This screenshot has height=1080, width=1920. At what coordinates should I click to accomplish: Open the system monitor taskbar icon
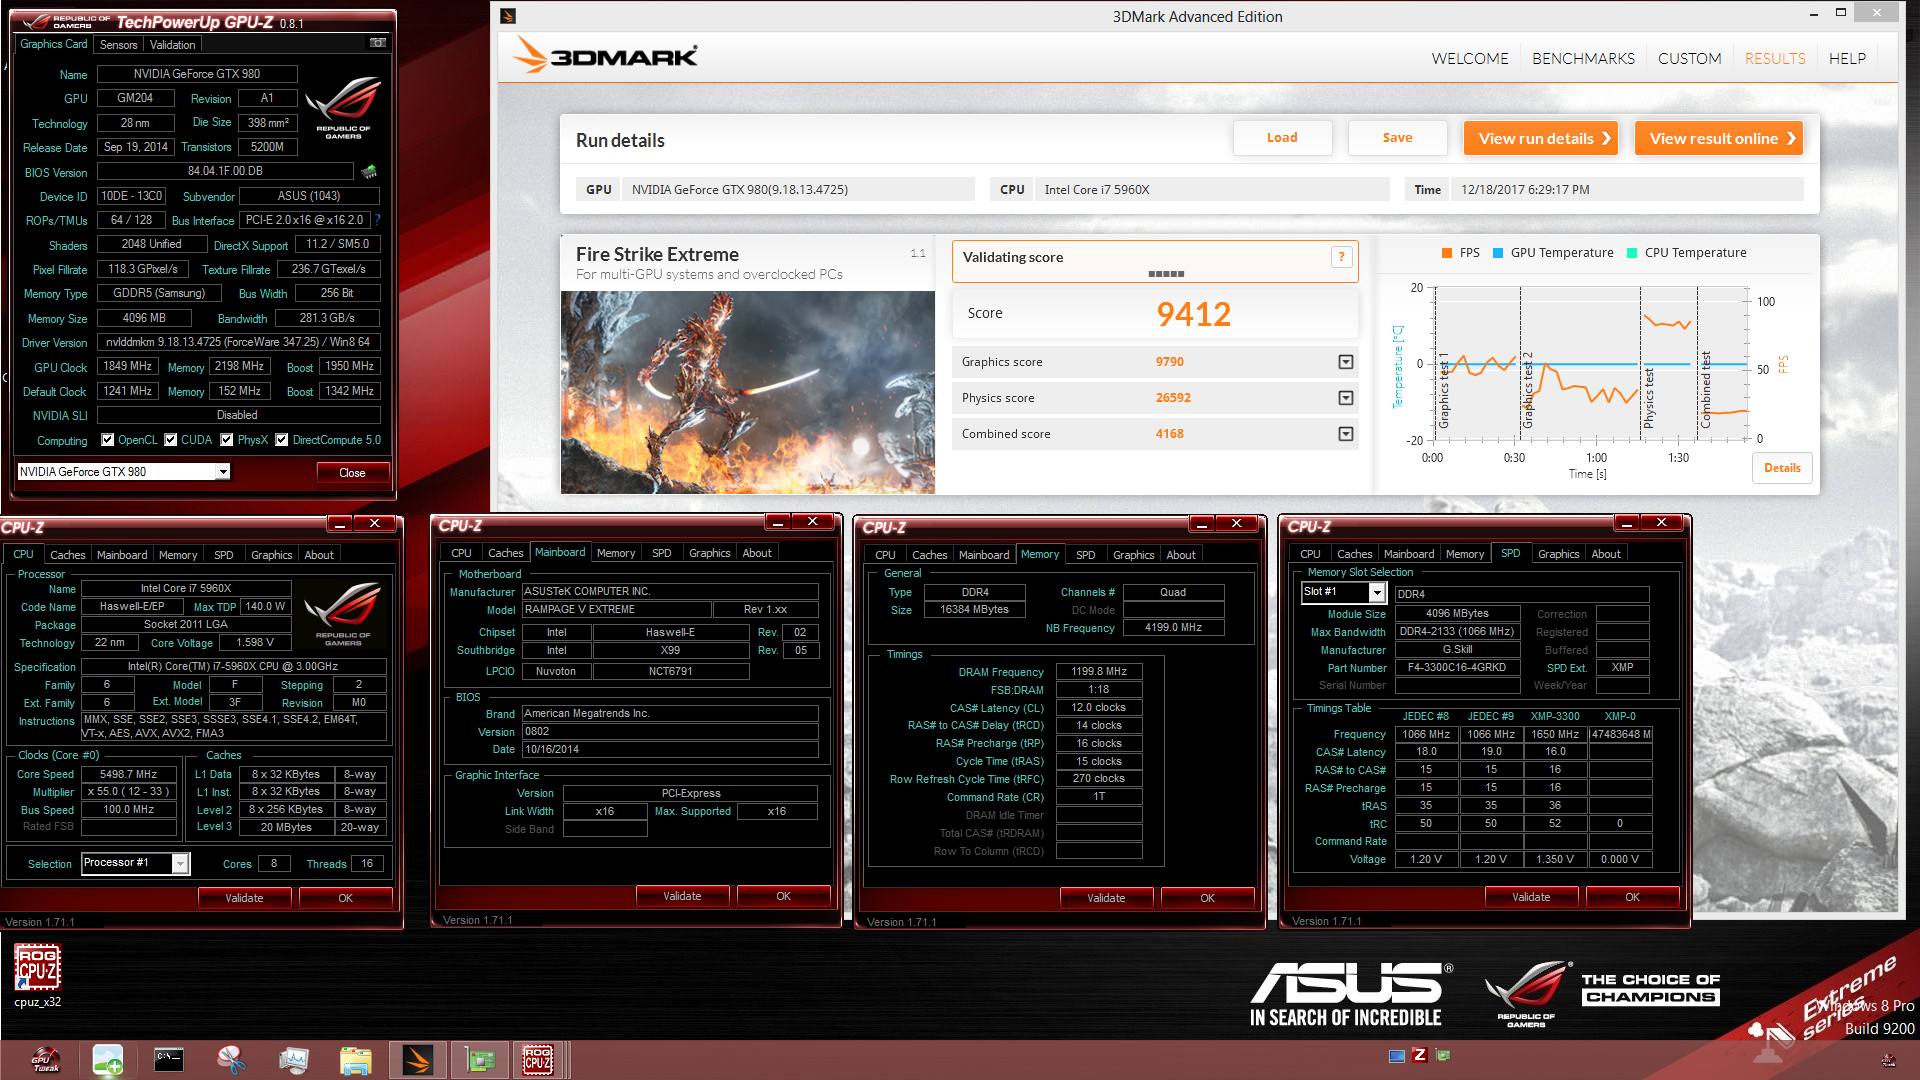point(293,1059)
